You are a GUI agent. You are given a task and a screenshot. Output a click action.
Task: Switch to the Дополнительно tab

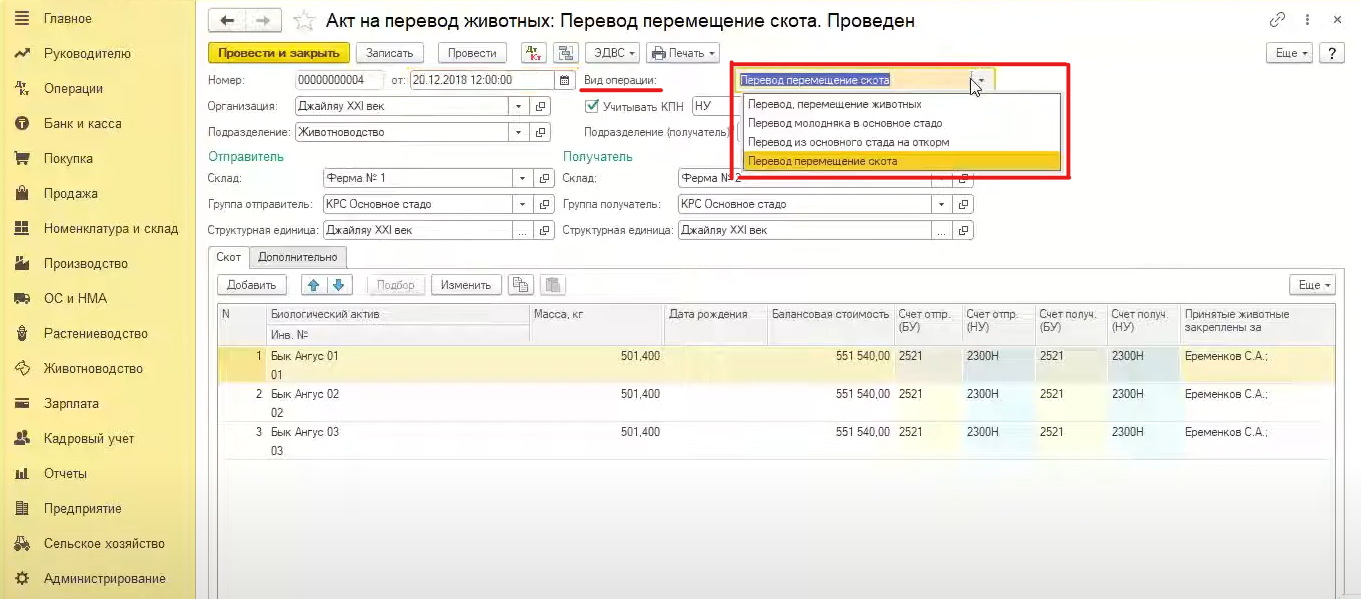pyautogui.click(x=297, y=257)
